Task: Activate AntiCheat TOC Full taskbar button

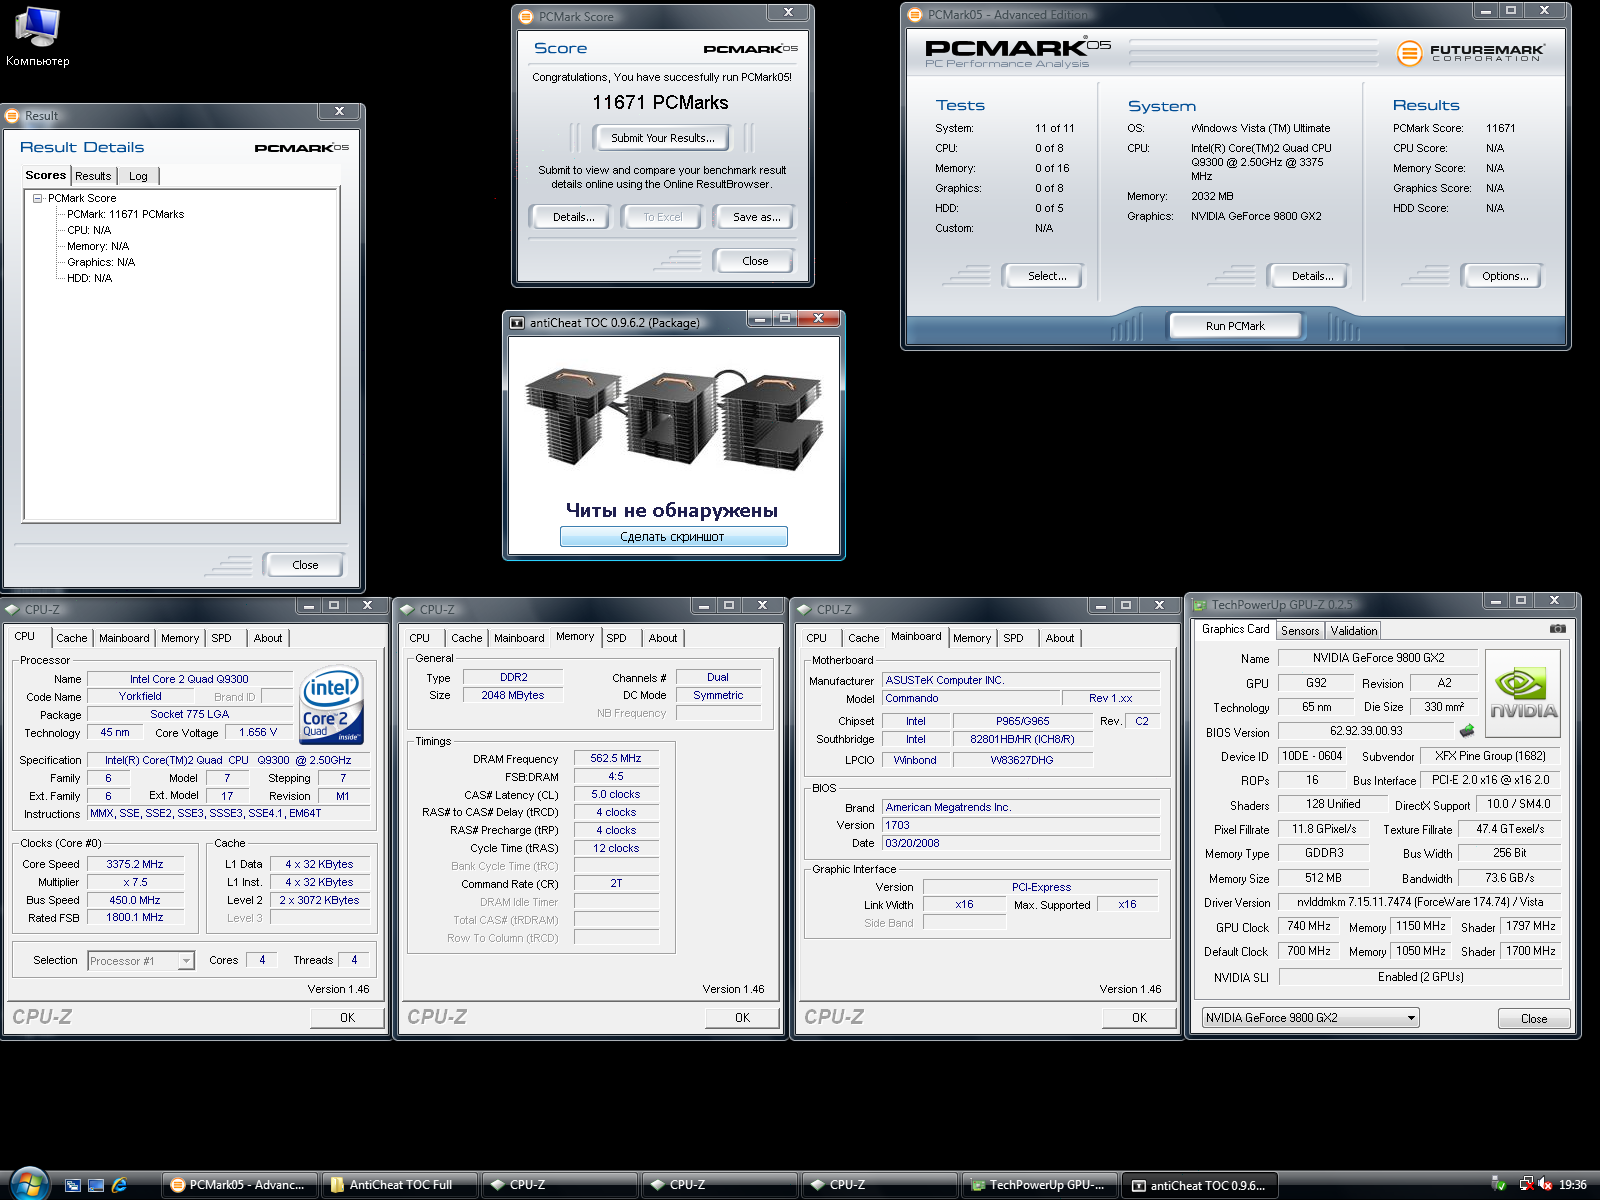Action: point(399,1185)
